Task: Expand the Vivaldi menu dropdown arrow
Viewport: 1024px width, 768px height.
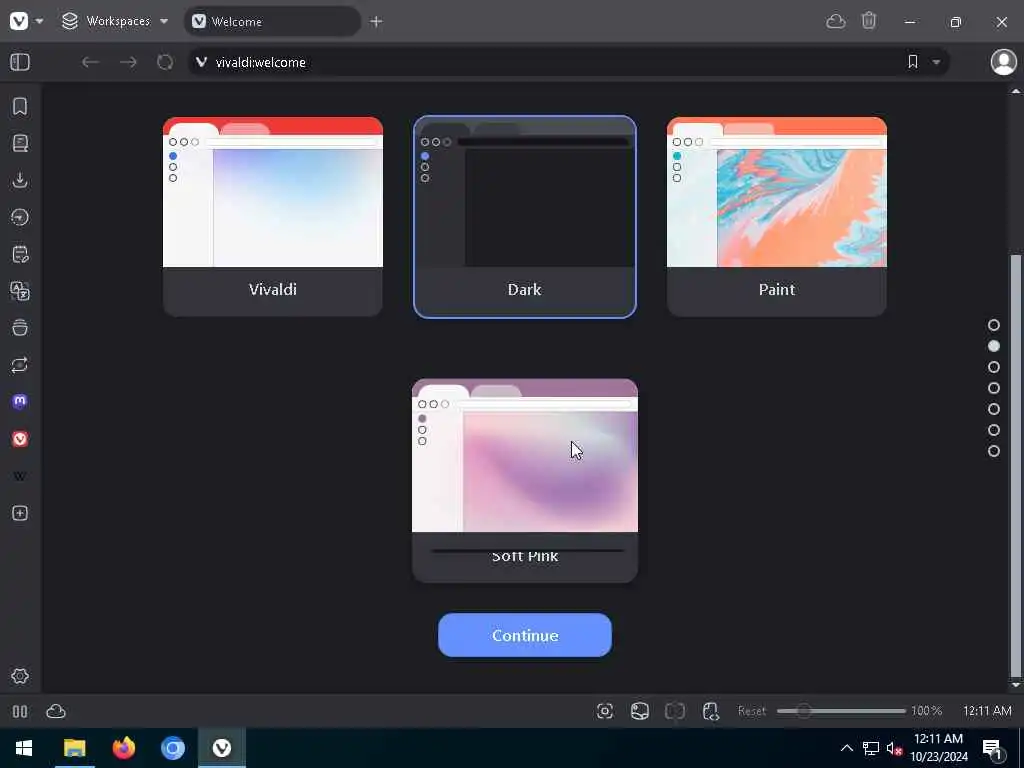Action: [39, 22]
